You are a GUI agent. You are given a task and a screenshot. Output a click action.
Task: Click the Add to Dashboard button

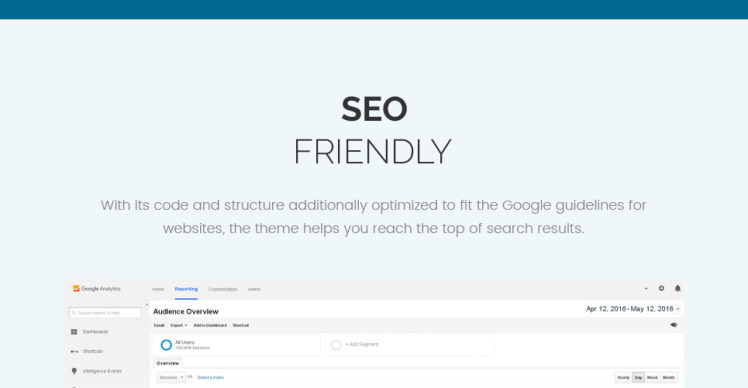[210, 325]
